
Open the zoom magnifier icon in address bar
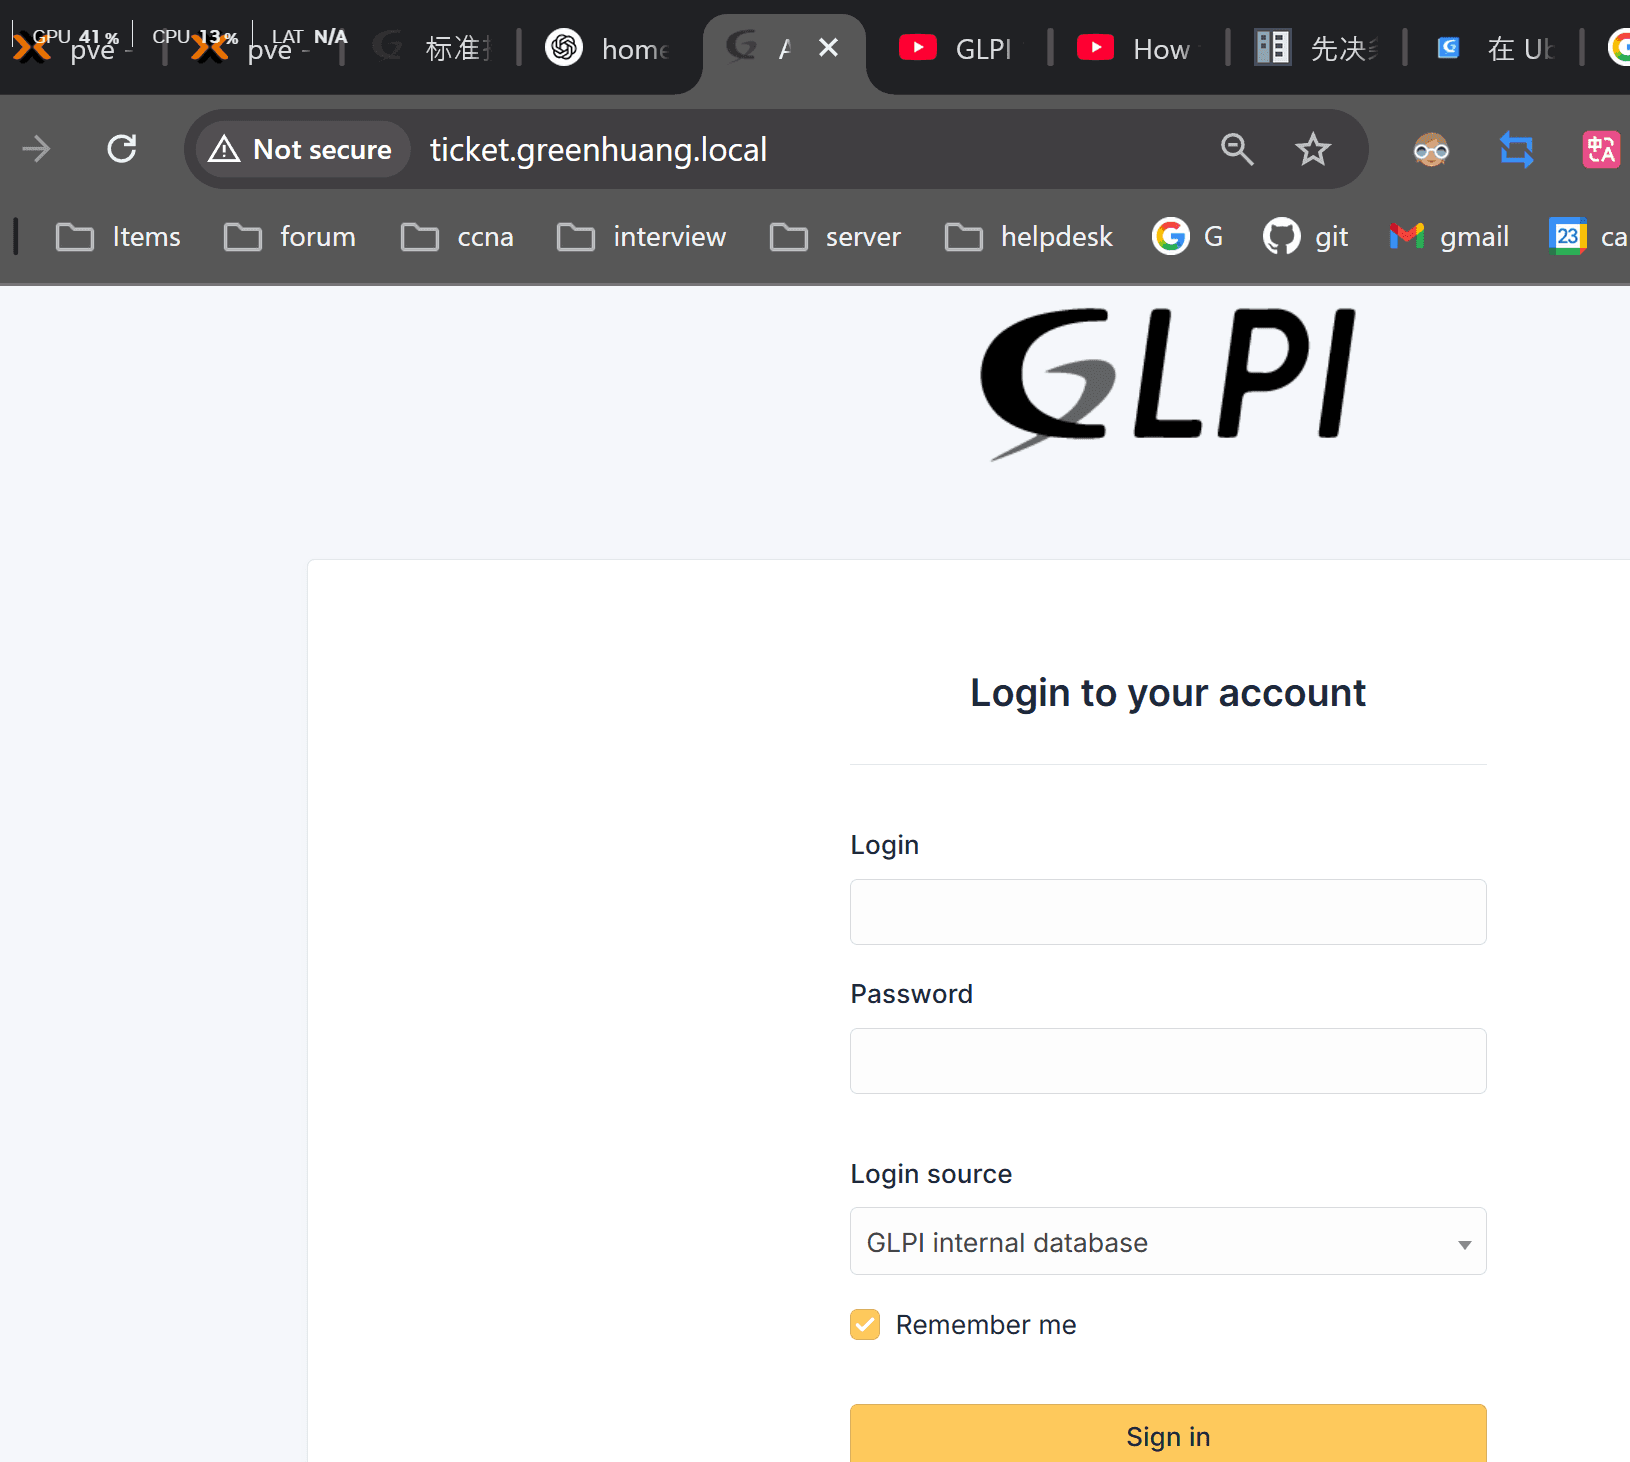[1237, 149]
